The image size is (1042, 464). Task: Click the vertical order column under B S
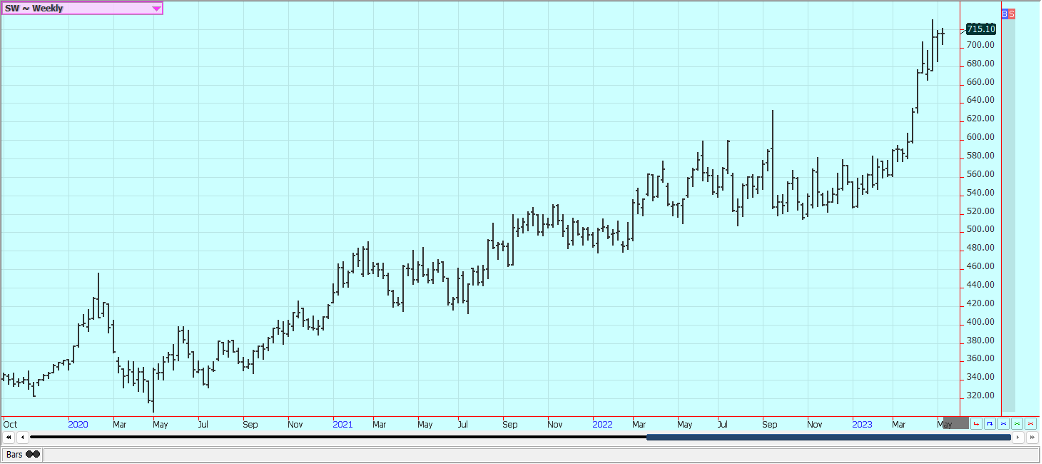[1008, 215]
